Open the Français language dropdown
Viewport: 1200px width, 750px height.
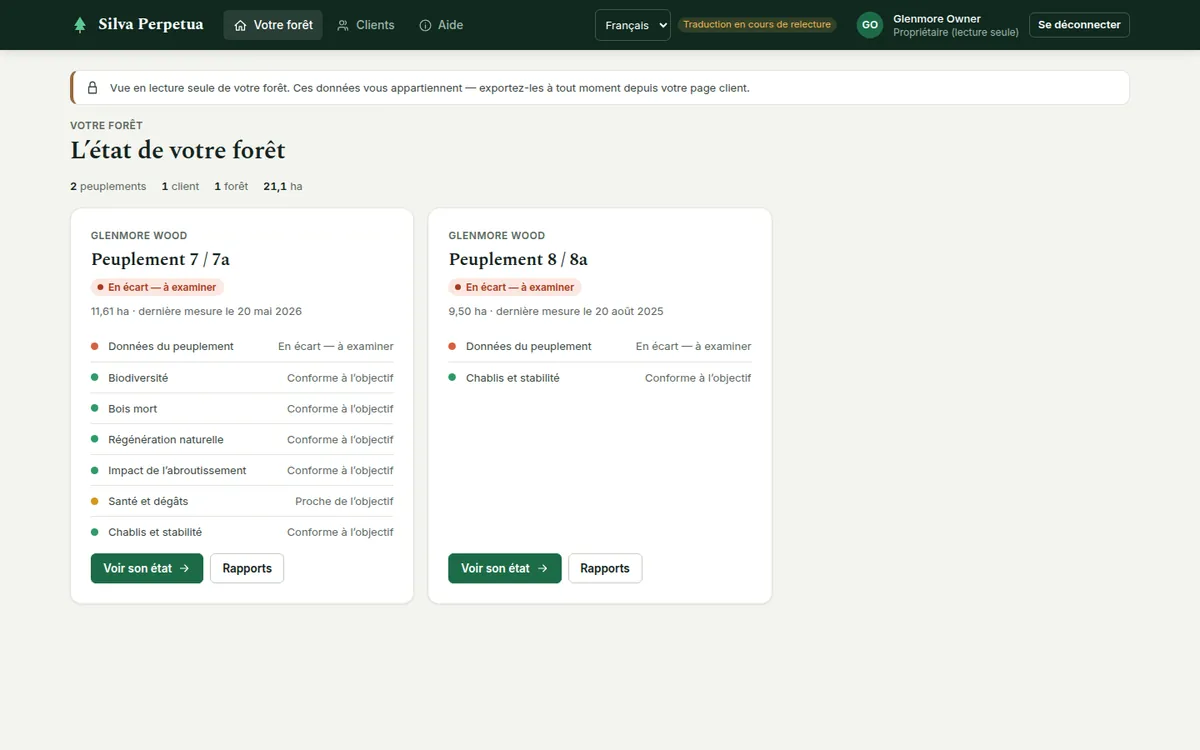(x=633, y=25)
